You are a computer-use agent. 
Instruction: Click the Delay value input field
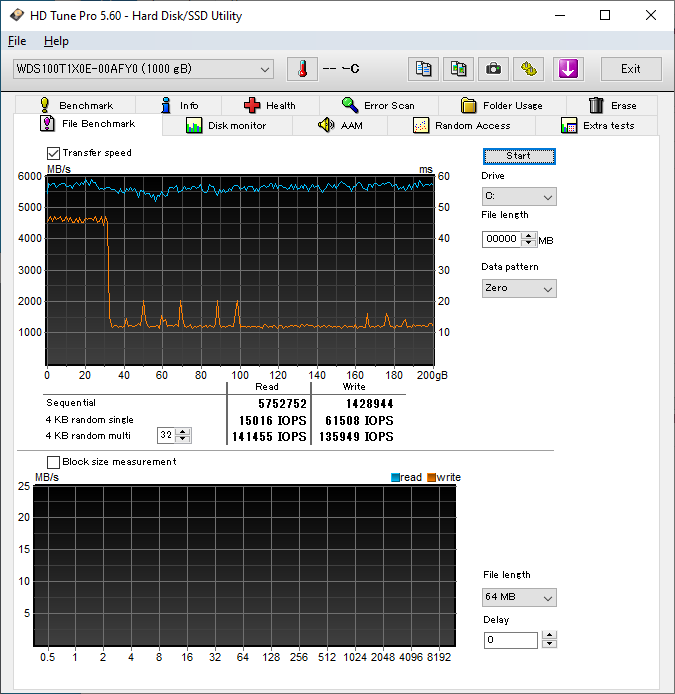click(510, 640)
